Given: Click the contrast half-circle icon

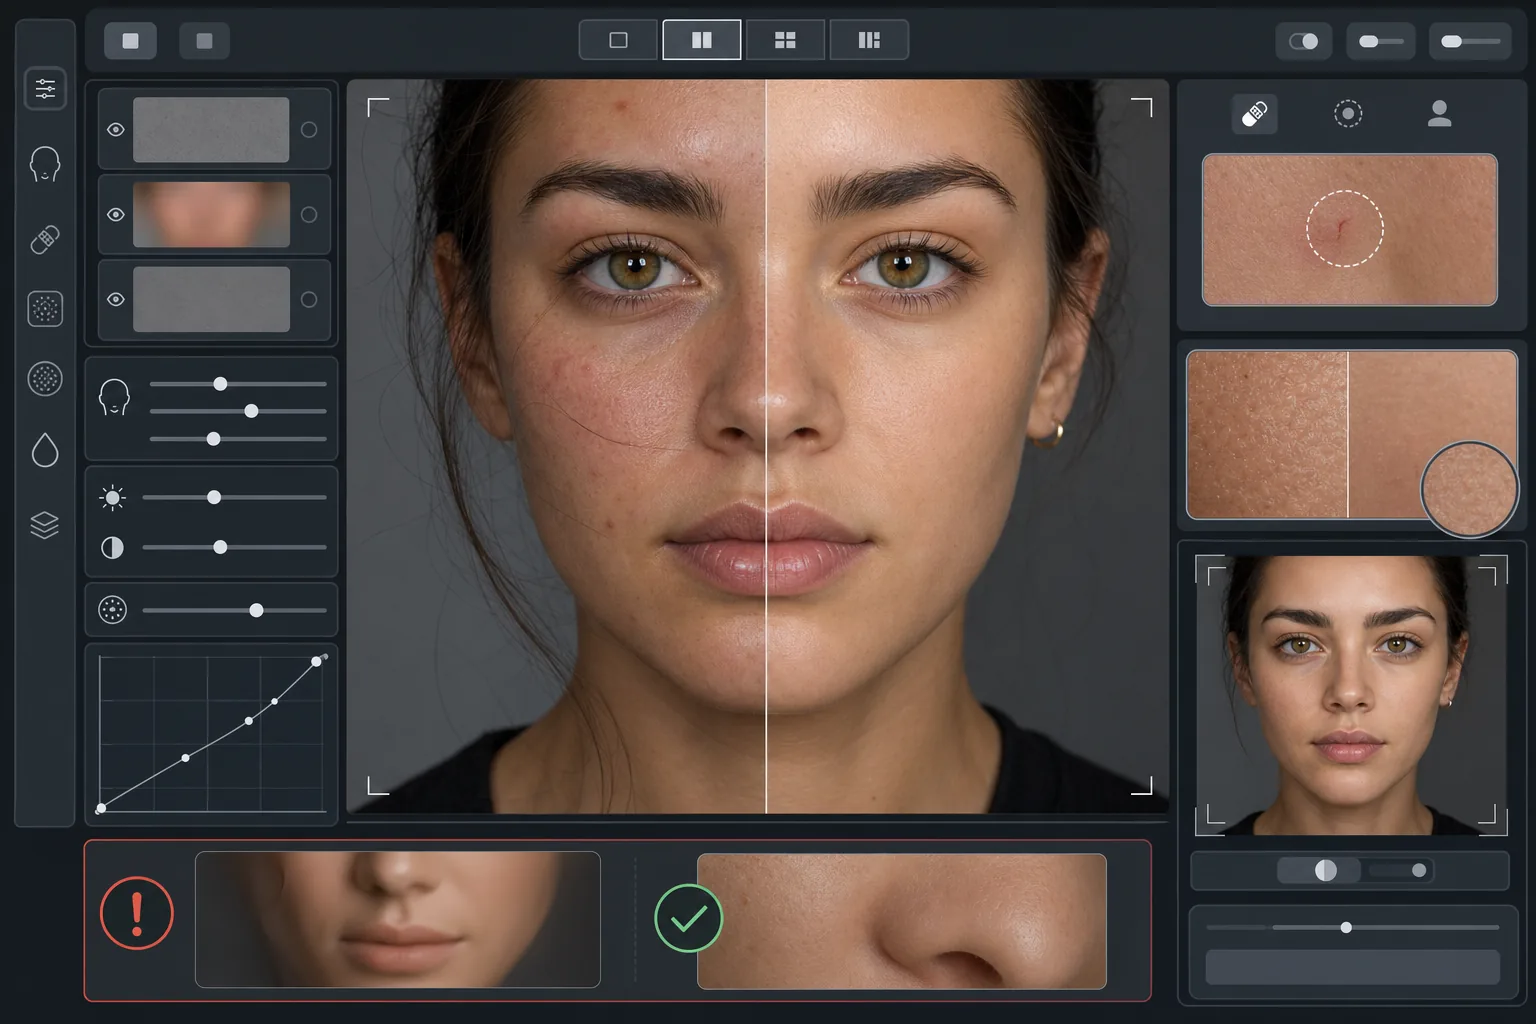Looking at the screenshot, I should pyautogui.click(x=112, y=548).
